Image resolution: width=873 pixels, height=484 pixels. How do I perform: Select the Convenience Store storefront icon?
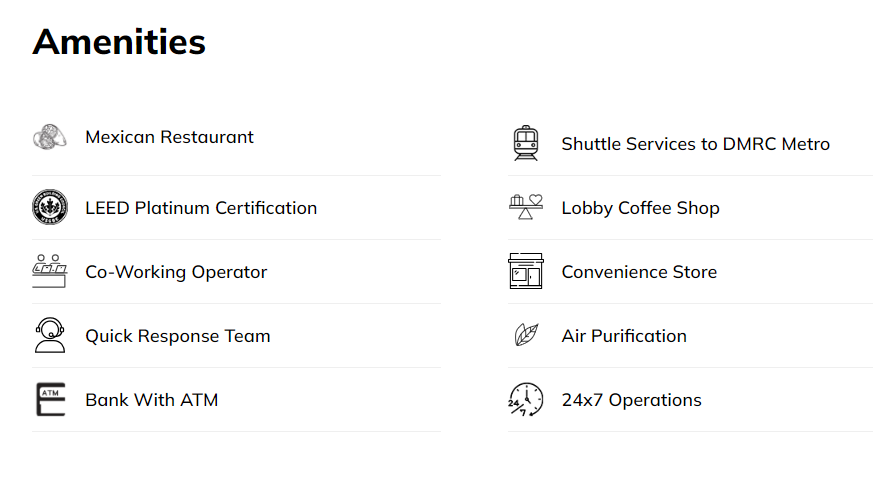pos(526,271)
